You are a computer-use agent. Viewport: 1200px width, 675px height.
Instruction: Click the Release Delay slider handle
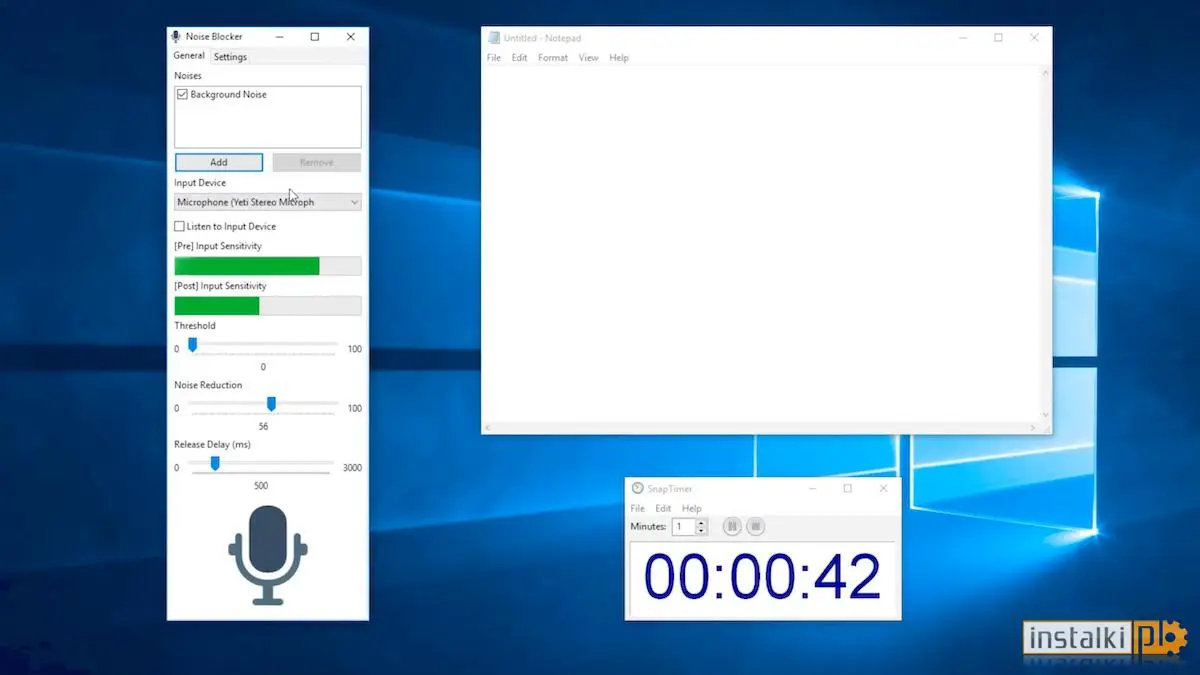coord(215,463)
